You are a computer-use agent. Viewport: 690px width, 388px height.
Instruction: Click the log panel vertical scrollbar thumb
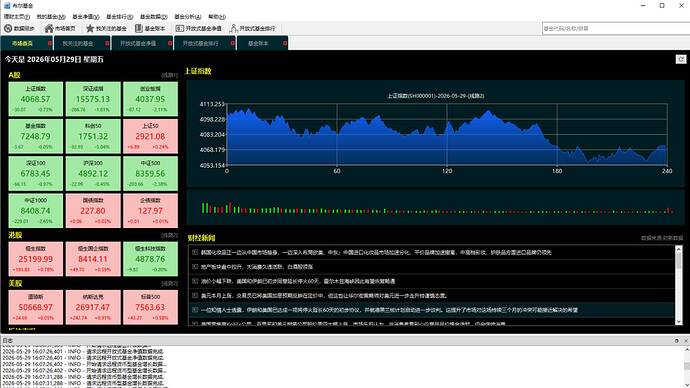(686, 366)
